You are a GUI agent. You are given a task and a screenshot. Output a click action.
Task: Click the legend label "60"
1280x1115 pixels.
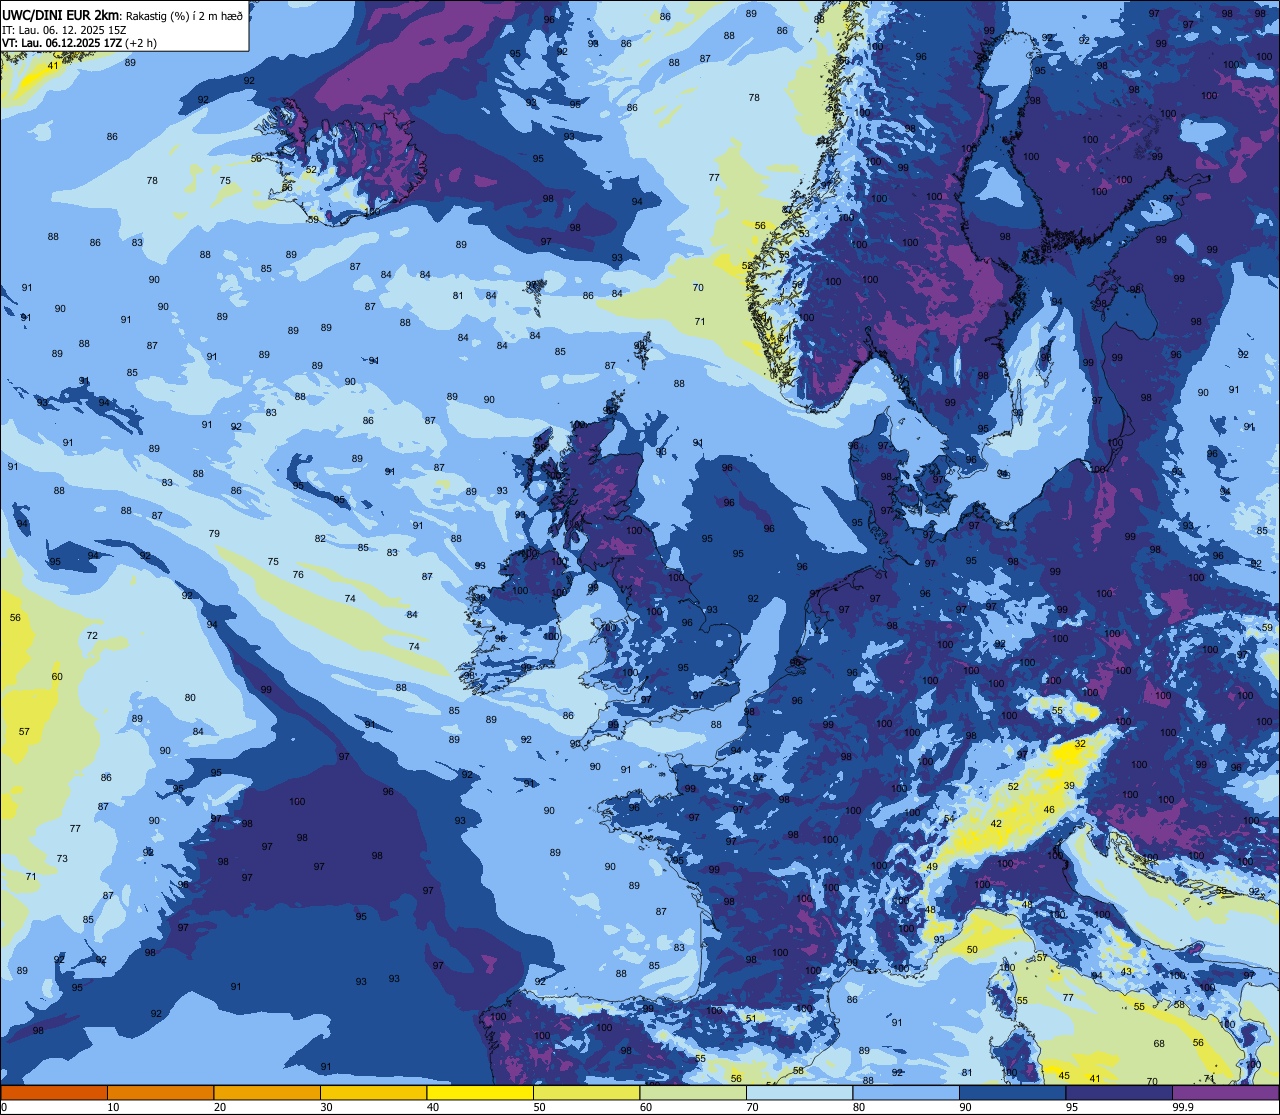[x=646, y=1107]
